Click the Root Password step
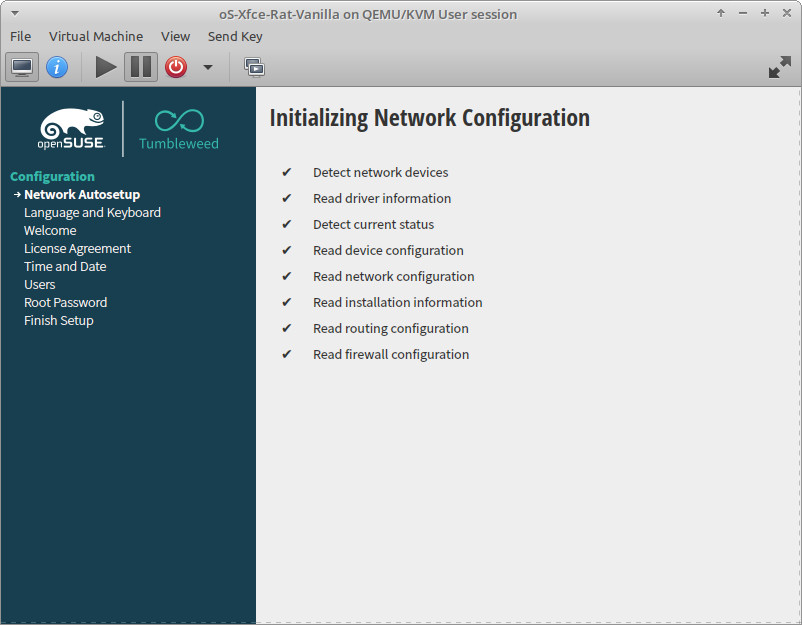 point(65,302)
